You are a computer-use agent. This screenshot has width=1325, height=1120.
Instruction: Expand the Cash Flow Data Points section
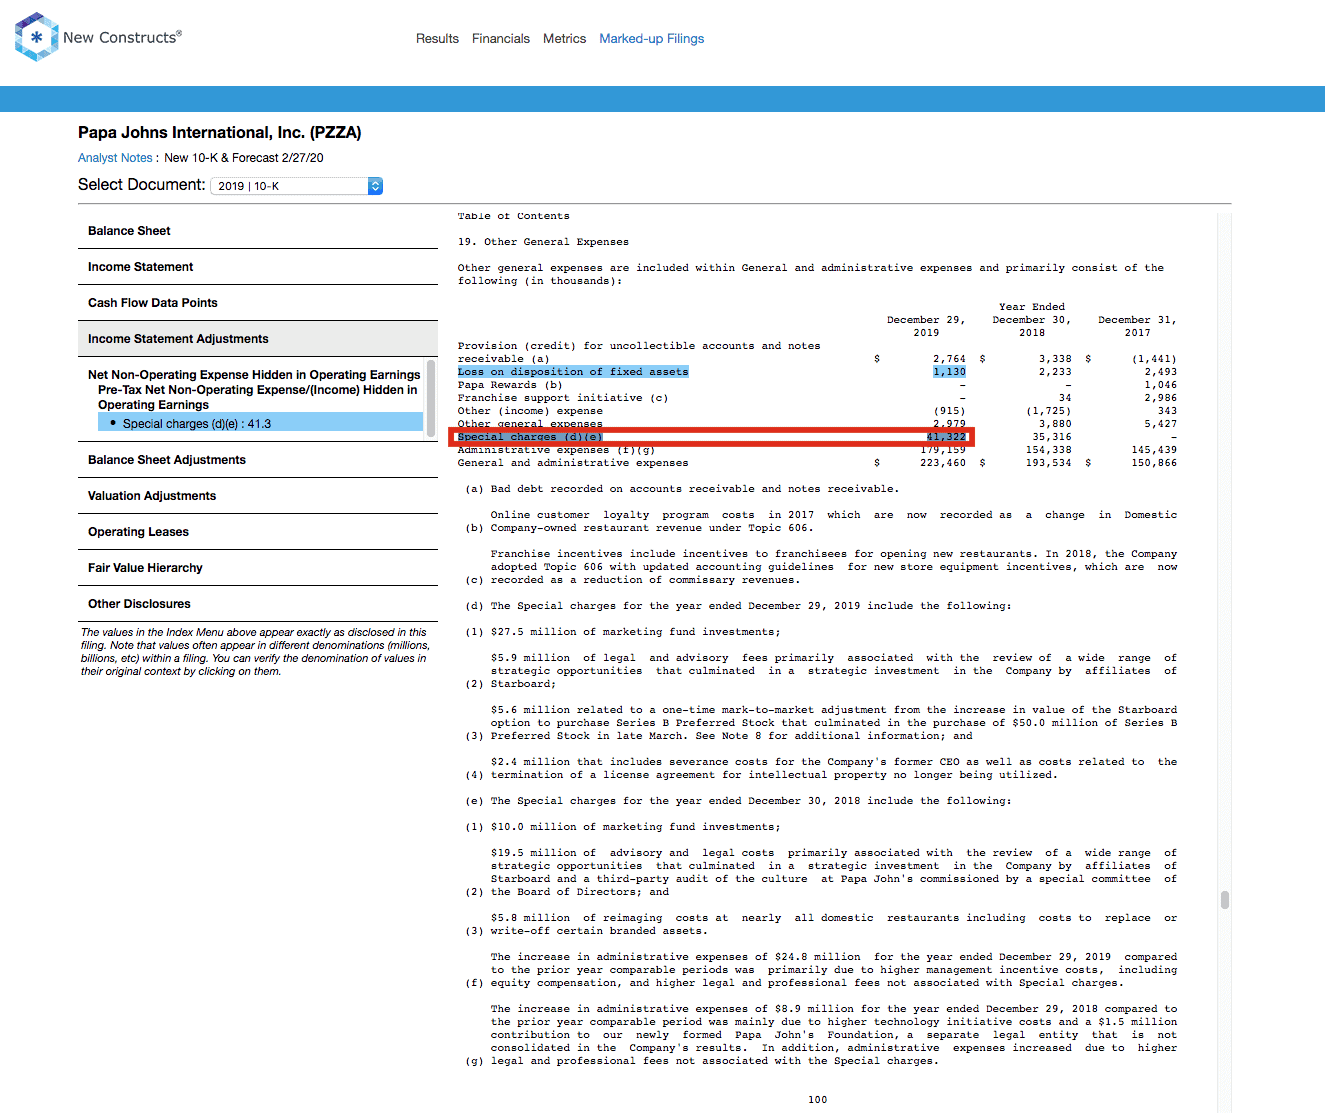(x=258, y=303)
